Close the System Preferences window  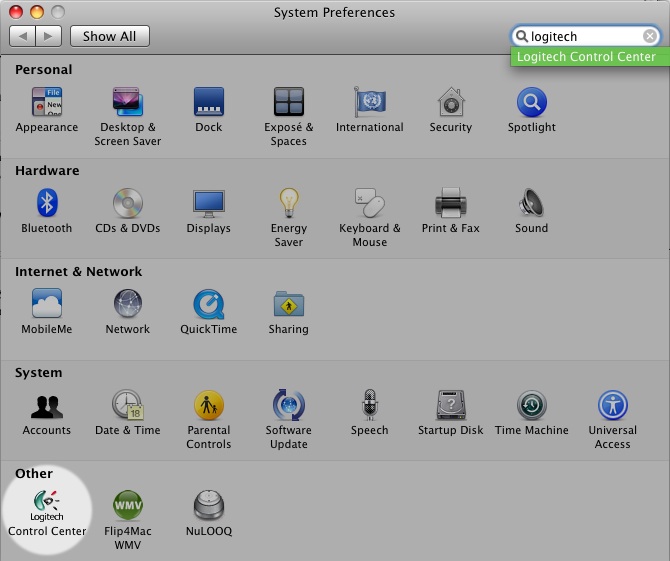(x=16, y=12)
